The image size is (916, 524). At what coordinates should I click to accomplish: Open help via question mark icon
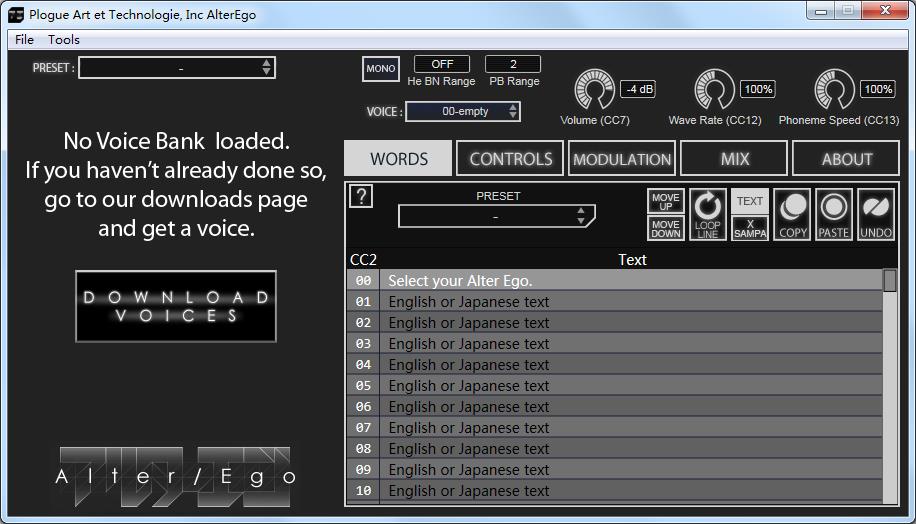pyautogui.click(x=362, y=197)
